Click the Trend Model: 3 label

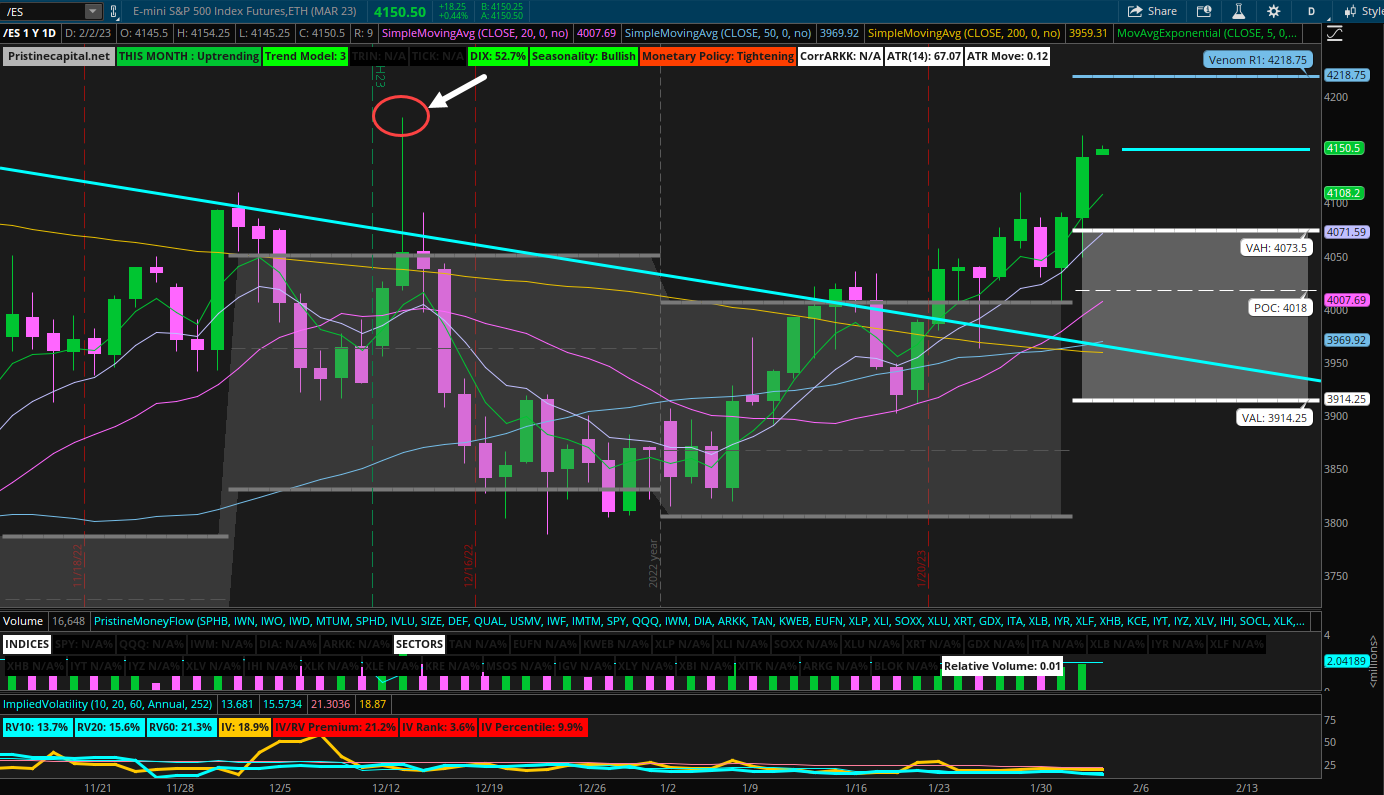coord(305,56)
